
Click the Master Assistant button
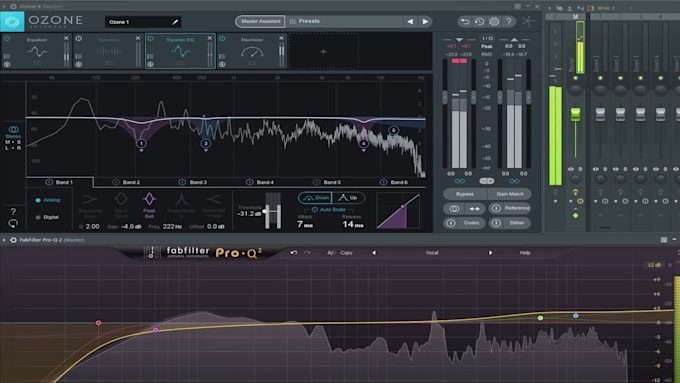click(260, 21)
